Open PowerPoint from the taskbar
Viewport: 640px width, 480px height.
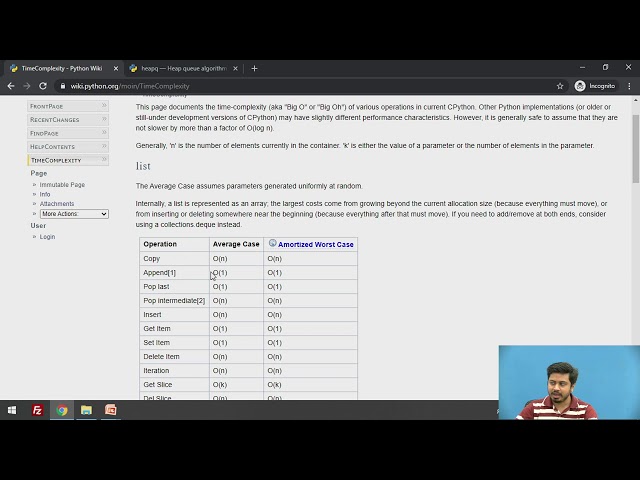(111, 410)
